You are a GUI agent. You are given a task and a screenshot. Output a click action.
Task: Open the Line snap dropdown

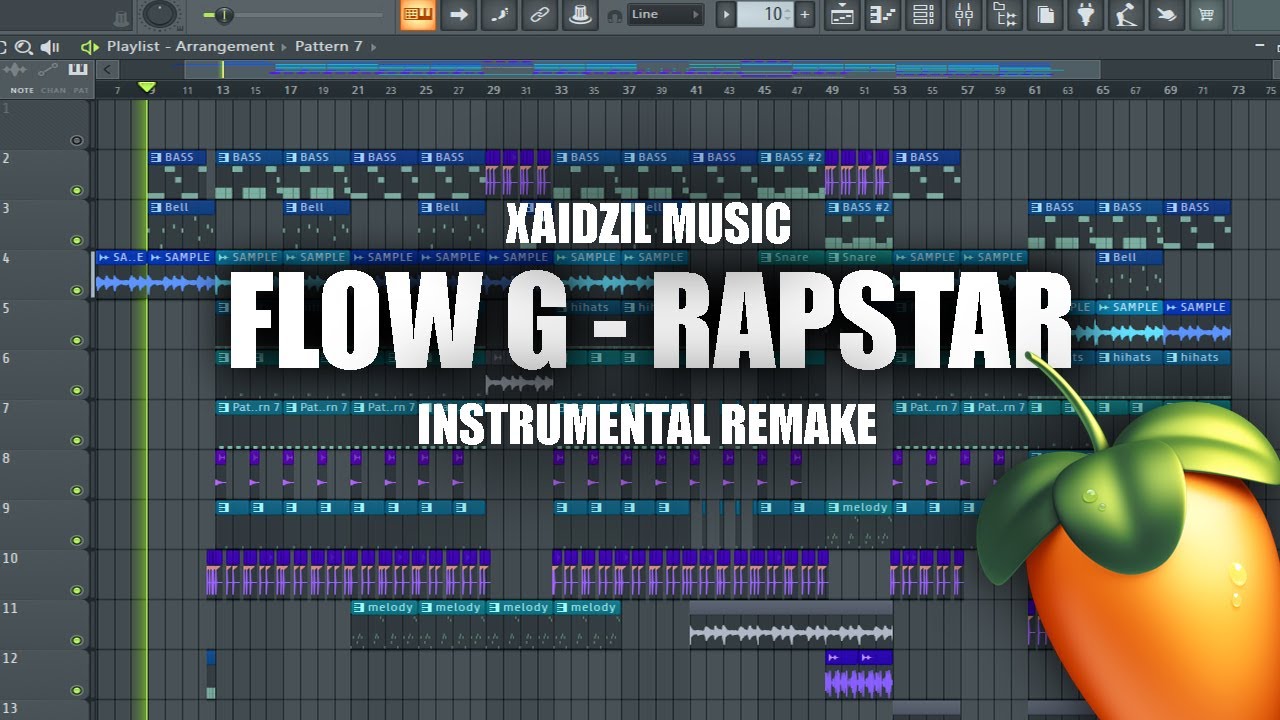point(665,14)
